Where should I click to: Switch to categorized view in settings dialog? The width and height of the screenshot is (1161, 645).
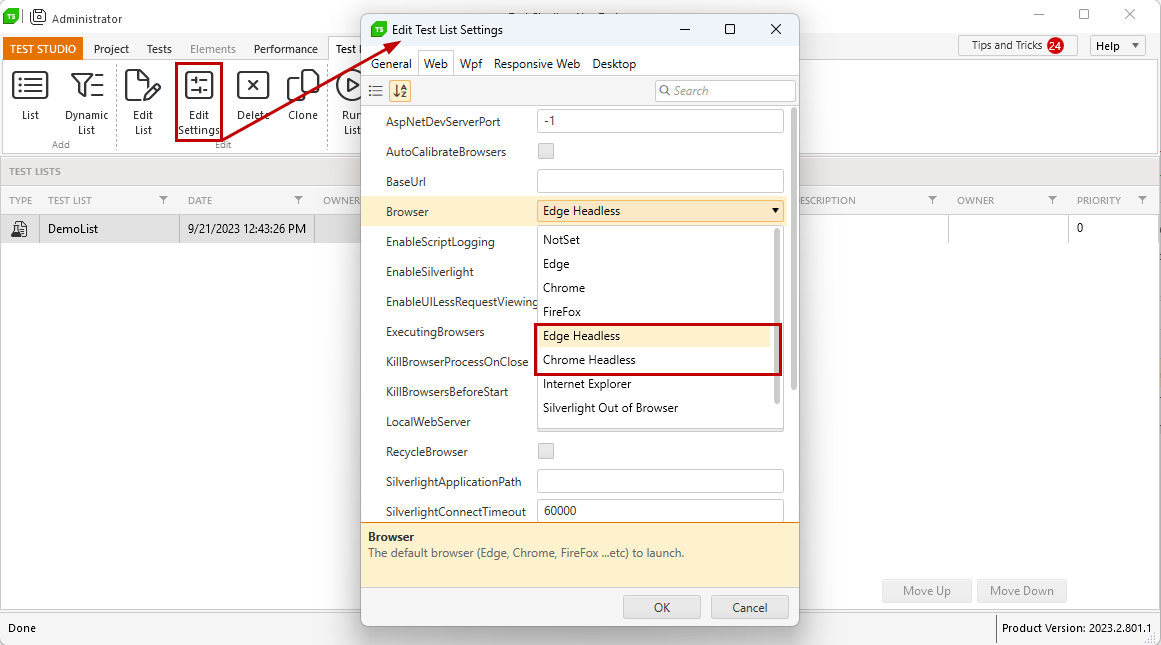click(x=375, y=91)
